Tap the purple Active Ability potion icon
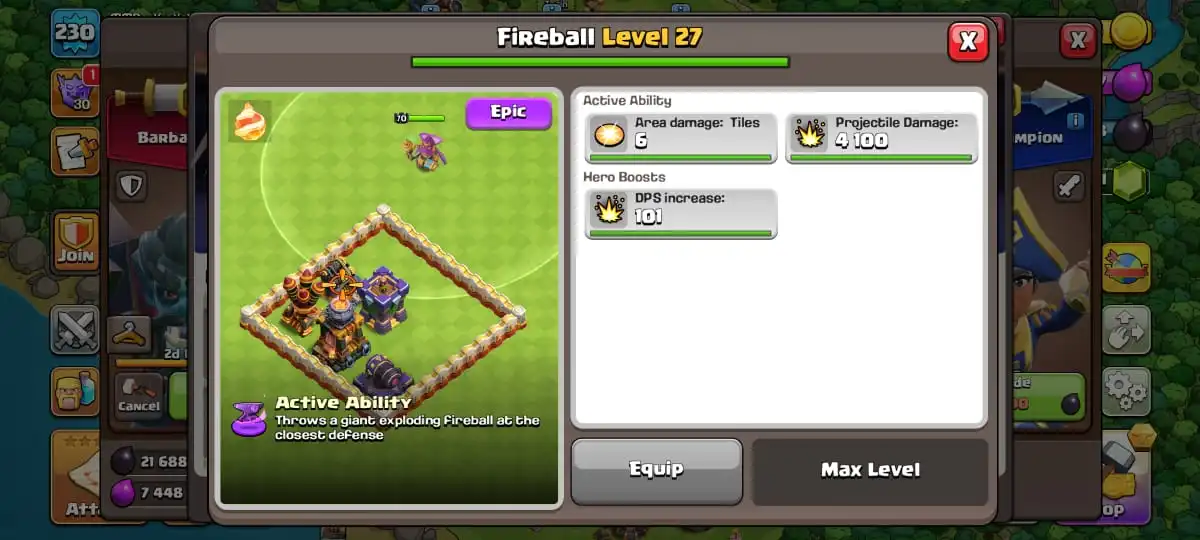Screen dimensions: 1200x540 (x=249, y=418)
